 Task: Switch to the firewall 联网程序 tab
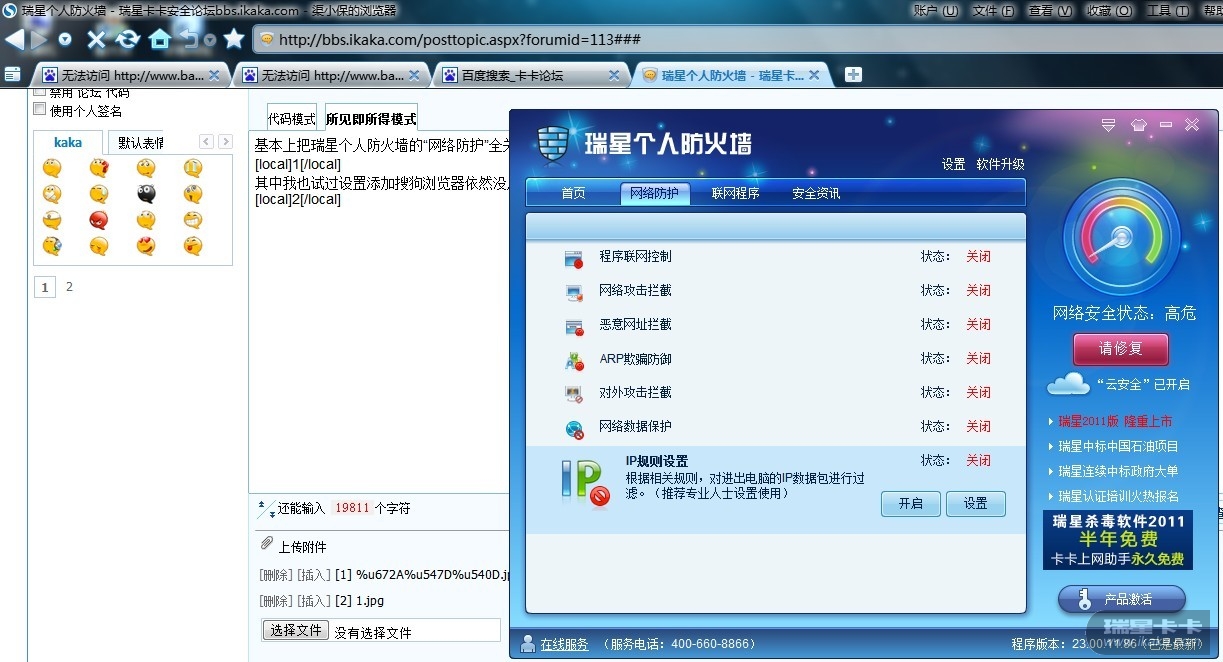[736, 193]
